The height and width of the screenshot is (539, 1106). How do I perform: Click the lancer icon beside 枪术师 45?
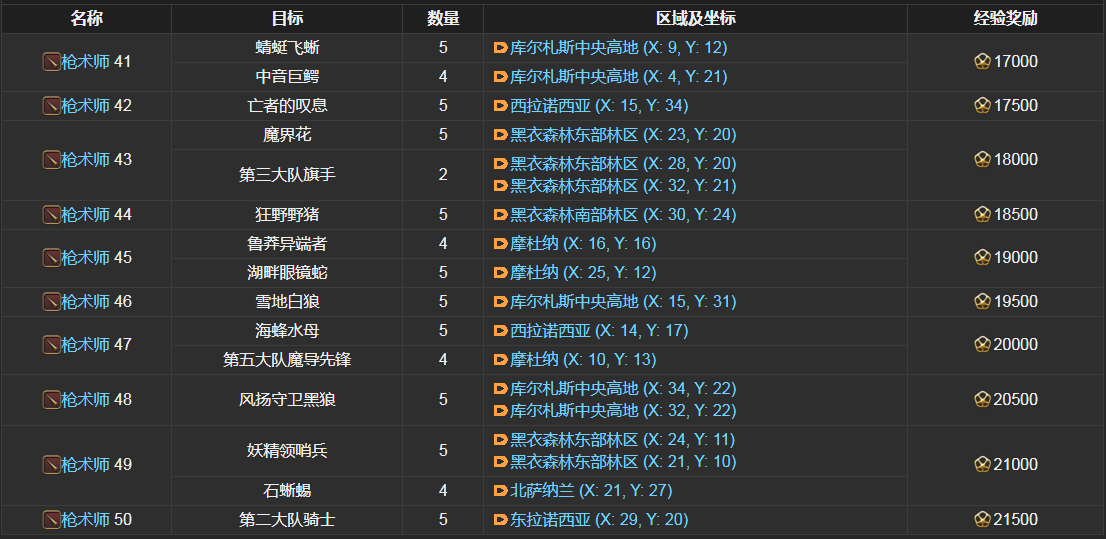click(51, 258)
